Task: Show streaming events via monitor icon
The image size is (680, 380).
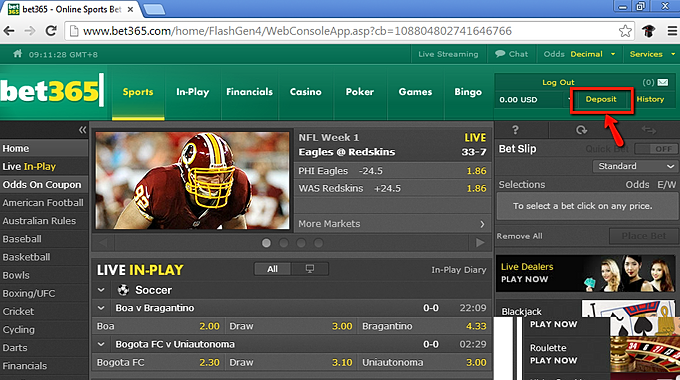Action: pyautogui.click(x=310, y=269)
